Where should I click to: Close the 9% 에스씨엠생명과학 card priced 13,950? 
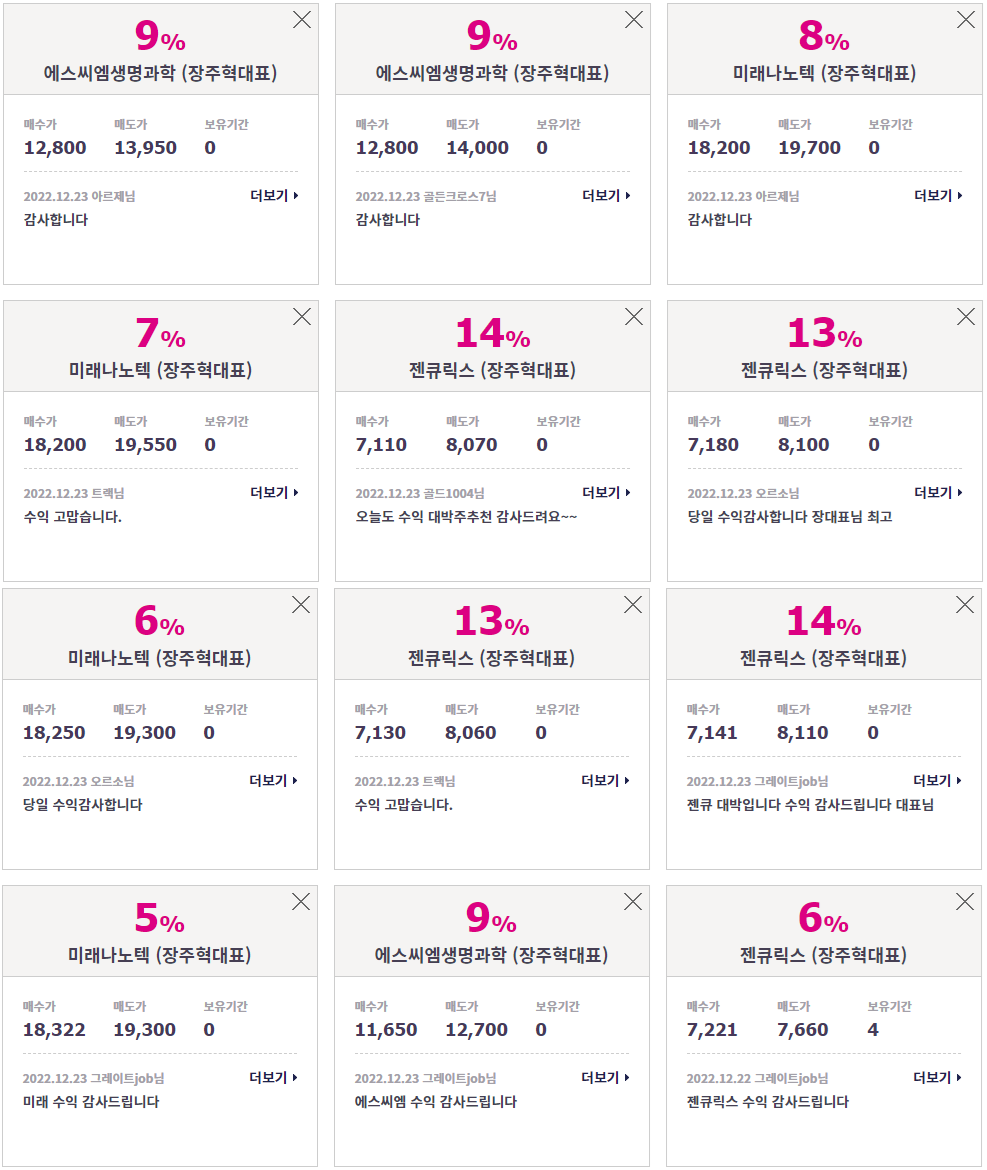coord(302,19)
